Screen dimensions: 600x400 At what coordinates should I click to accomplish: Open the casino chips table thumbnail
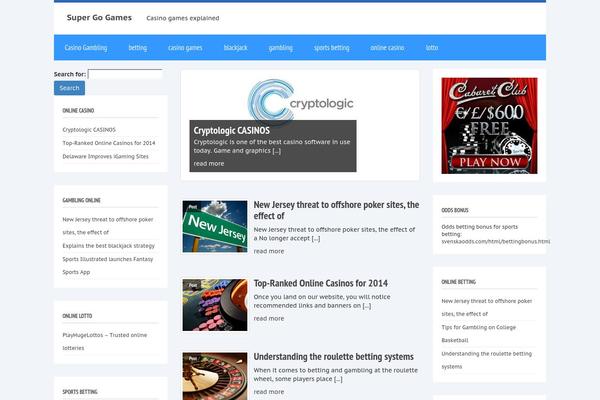pyautogui.click(x=215, y=305)
